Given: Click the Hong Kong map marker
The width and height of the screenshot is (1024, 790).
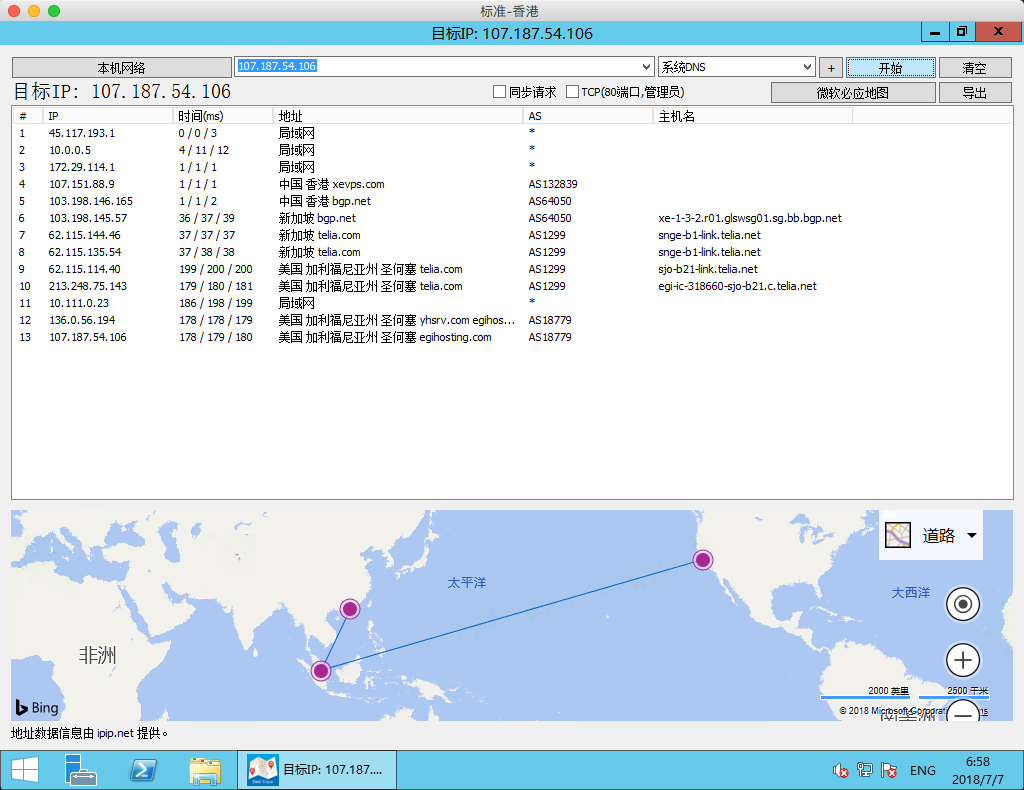Looking at the screenshot, I should click(x=350, y=608).
